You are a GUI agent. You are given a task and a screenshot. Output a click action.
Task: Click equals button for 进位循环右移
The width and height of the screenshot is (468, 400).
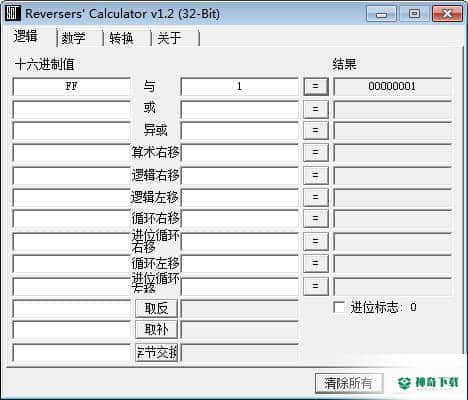click(316, 241)
